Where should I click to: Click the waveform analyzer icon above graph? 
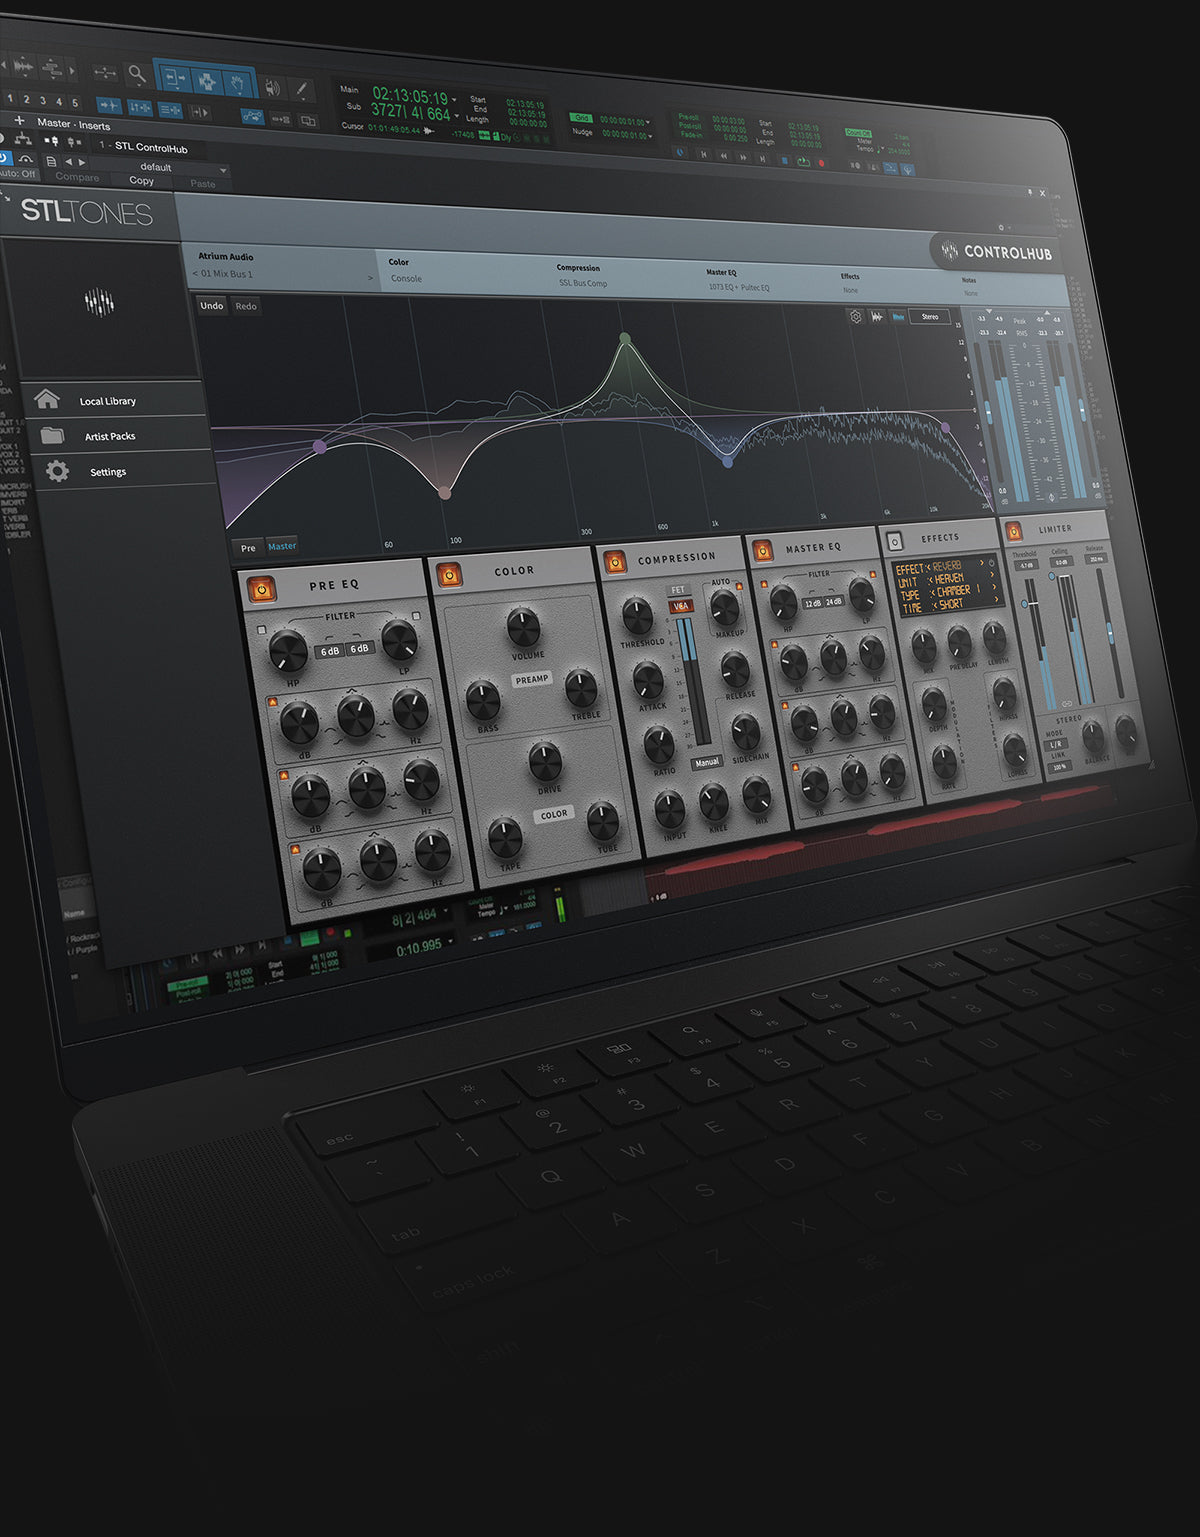coord(877,316)
